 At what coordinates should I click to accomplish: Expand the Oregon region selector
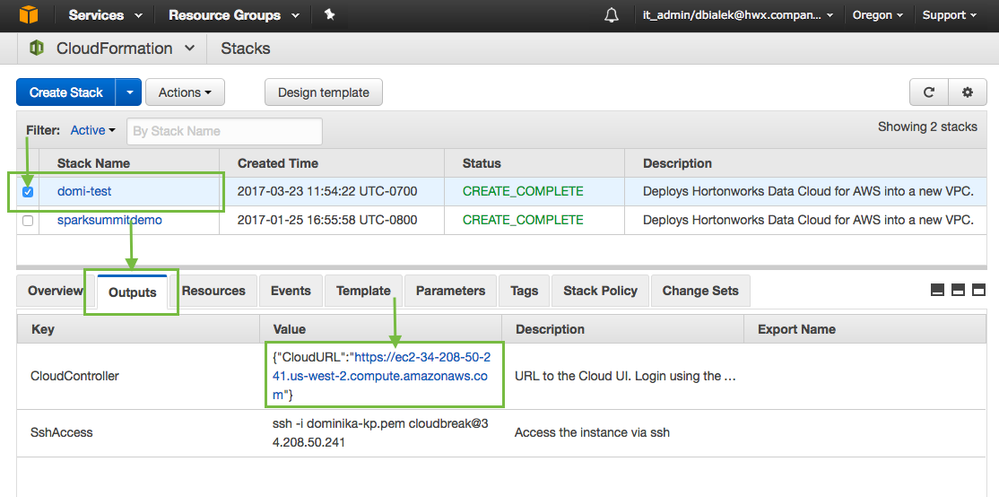(x=878, y=15)
